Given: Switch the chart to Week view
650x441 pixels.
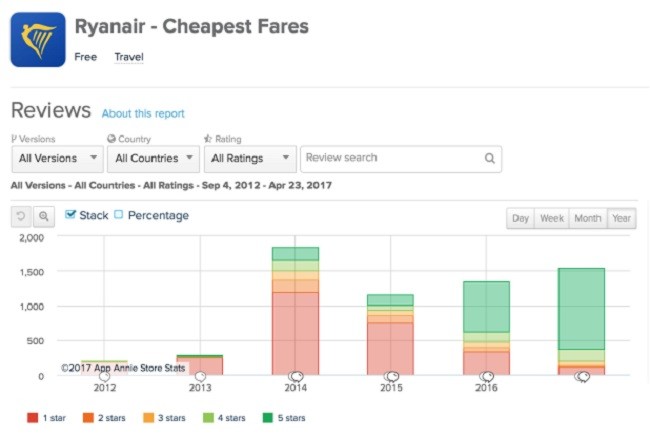Looking at the screenshot, I should tap(552, 218).
